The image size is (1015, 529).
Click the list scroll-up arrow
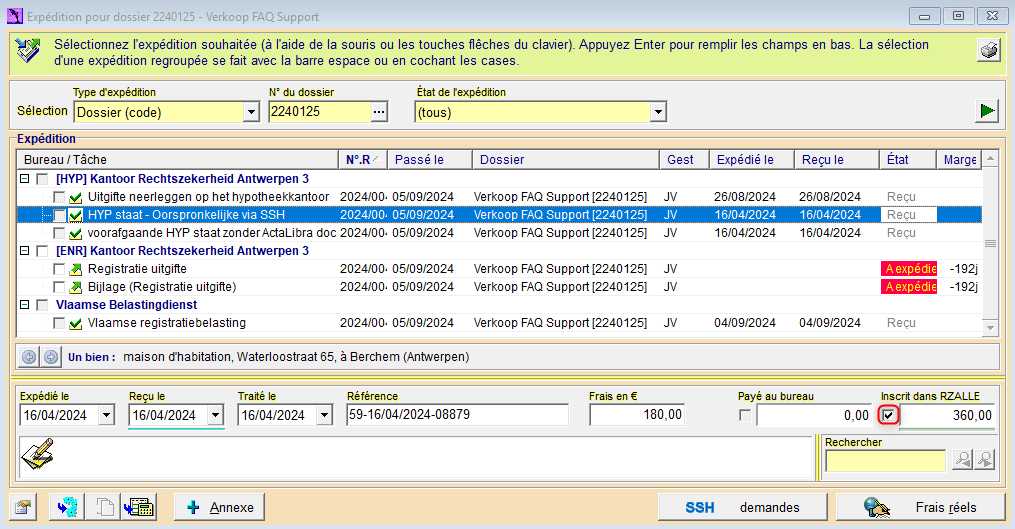click(x=990, y=159)
